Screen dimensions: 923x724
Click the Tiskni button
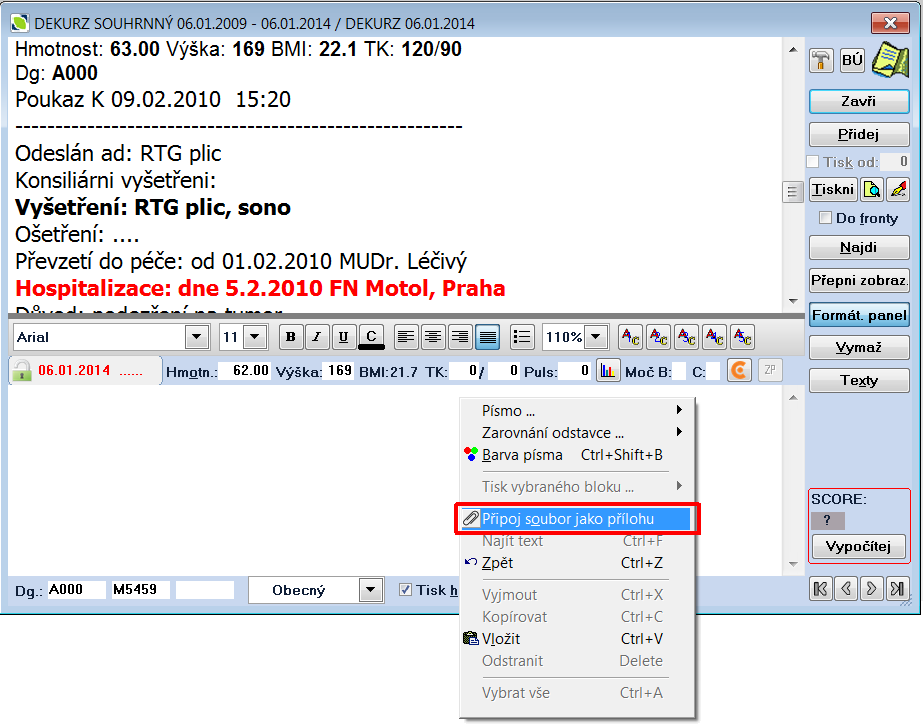832,190
